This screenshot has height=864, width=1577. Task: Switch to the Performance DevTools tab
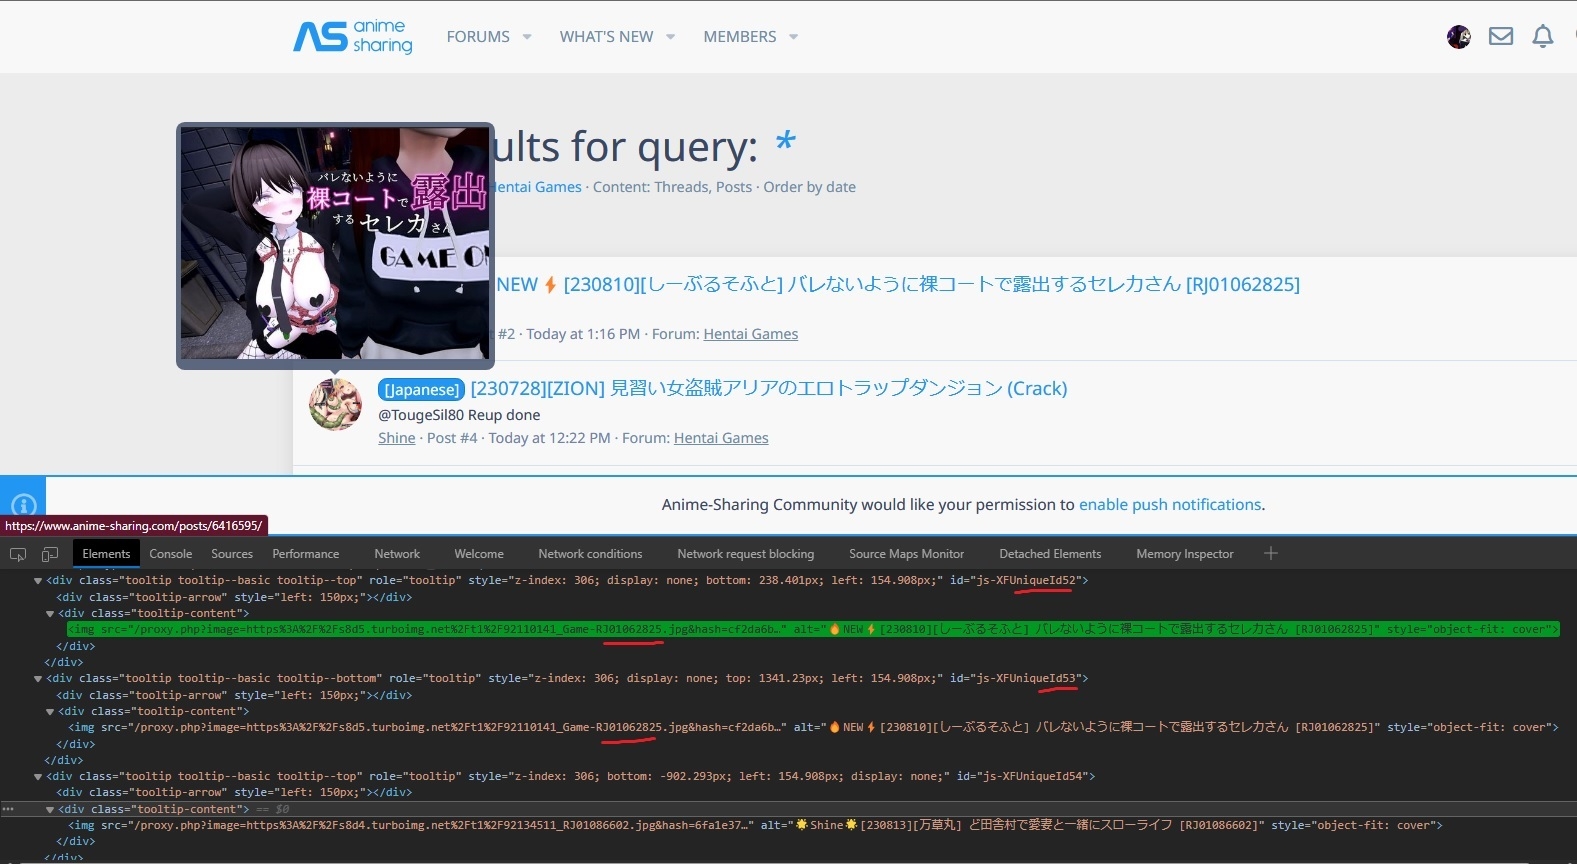click(306, 554)
